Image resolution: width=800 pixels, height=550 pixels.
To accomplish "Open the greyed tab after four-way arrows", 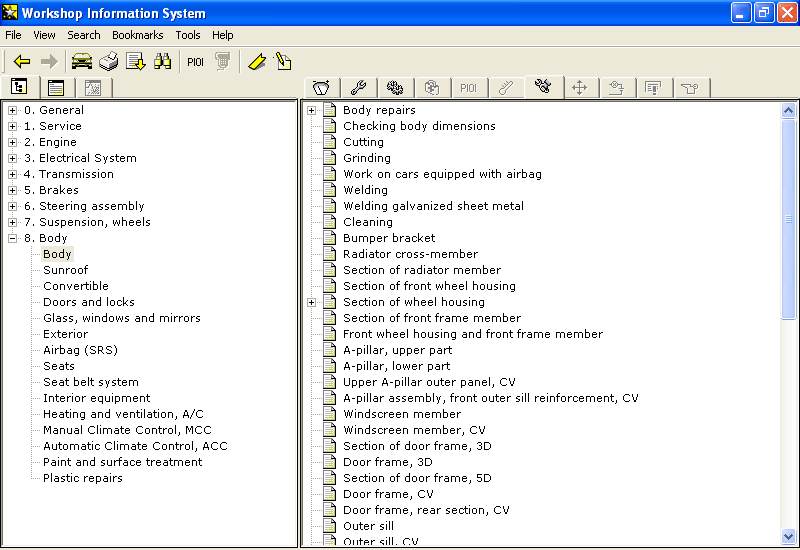I will pos(617,88).
